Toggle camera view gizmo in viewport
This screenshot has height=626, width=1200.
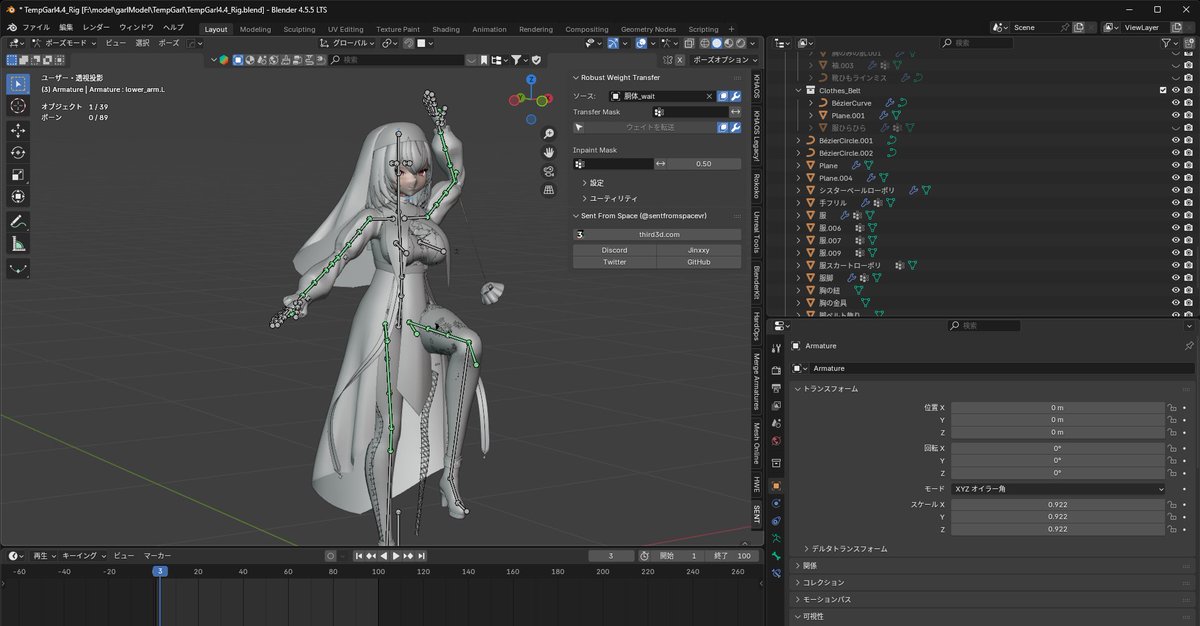click(x=549, y=170)
